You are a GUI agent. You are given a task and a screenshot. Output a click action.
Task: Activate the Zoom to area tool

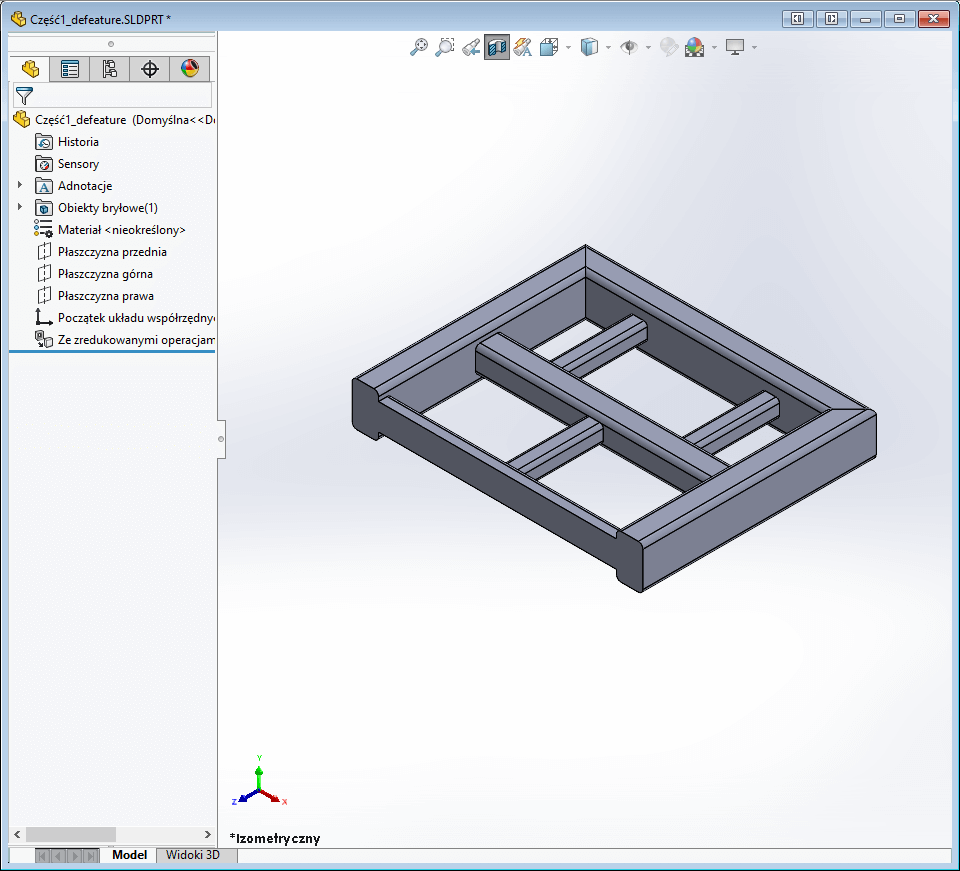[445, 47]
